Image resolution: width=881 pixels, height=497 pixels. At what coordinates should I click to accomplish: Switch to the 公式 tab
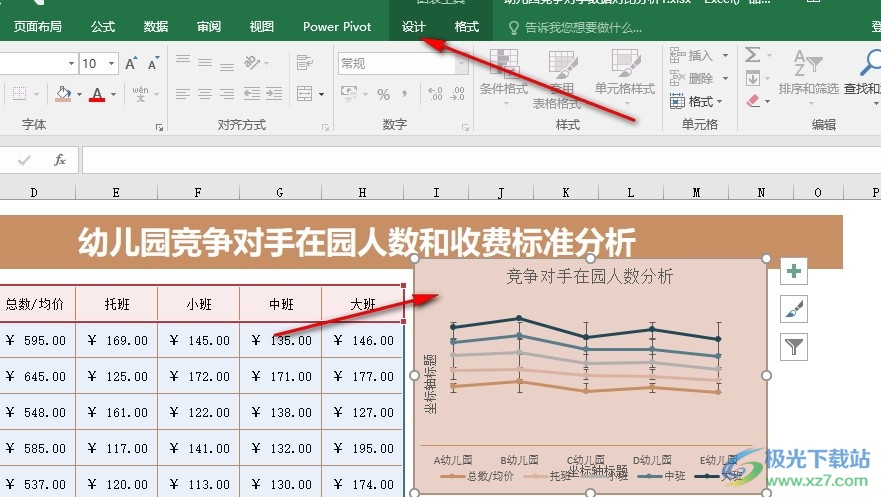[x=103, y=27]
